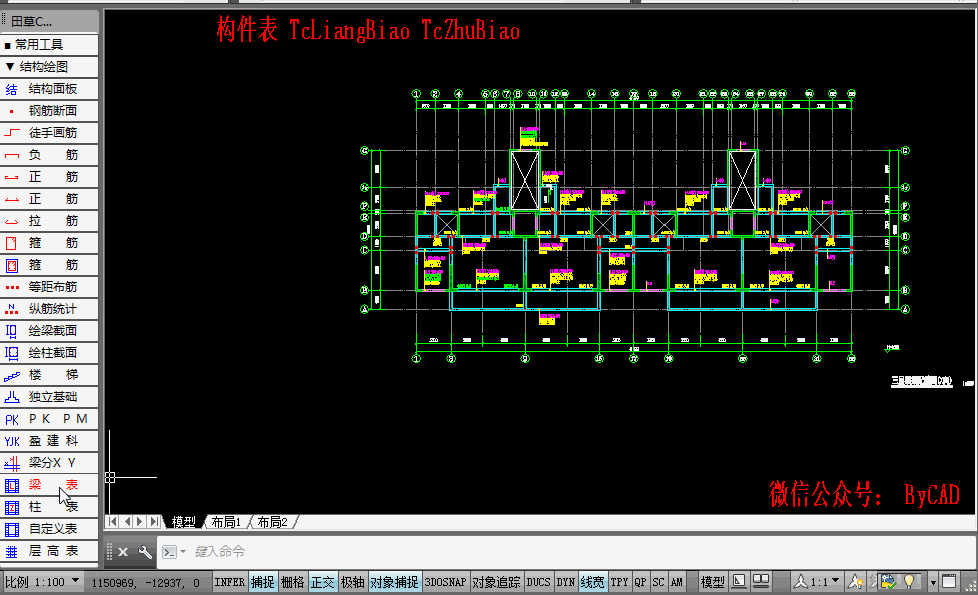
Task: Click the annotation visibility icon in status bar
Action: [856, 582]
